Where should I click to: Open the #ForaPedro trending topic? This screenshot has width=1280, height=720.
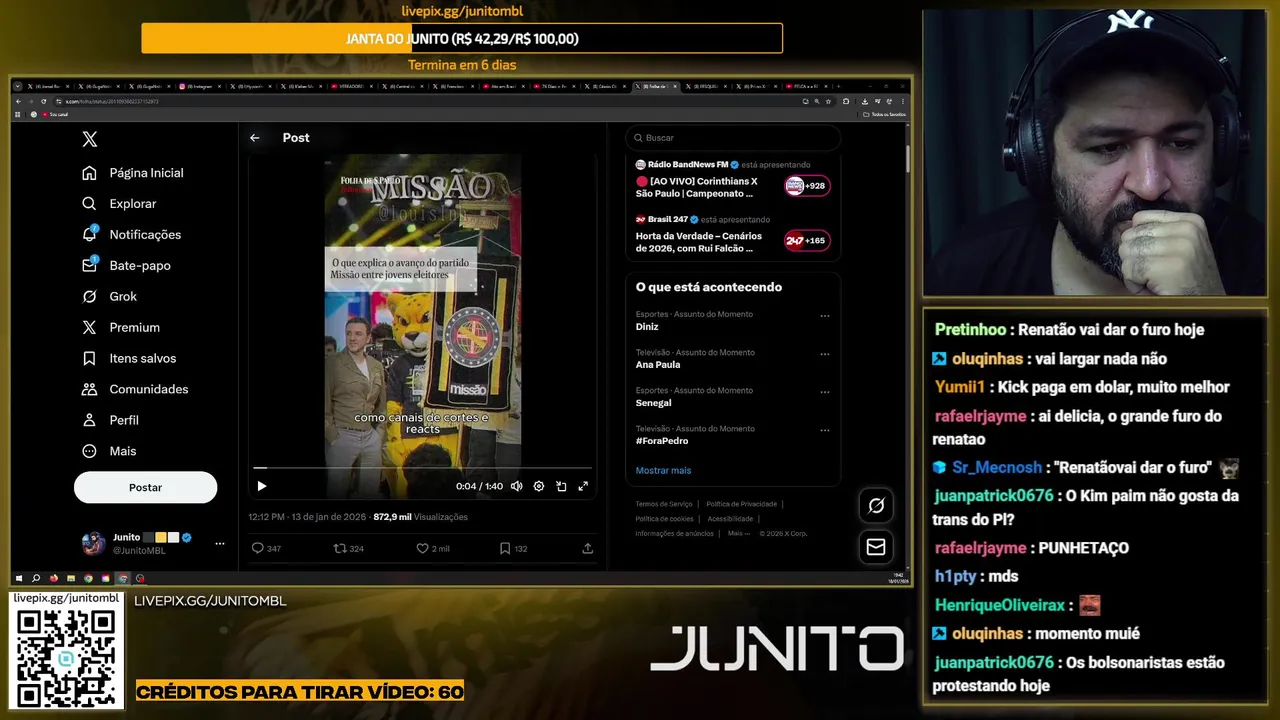pos(662,441)
